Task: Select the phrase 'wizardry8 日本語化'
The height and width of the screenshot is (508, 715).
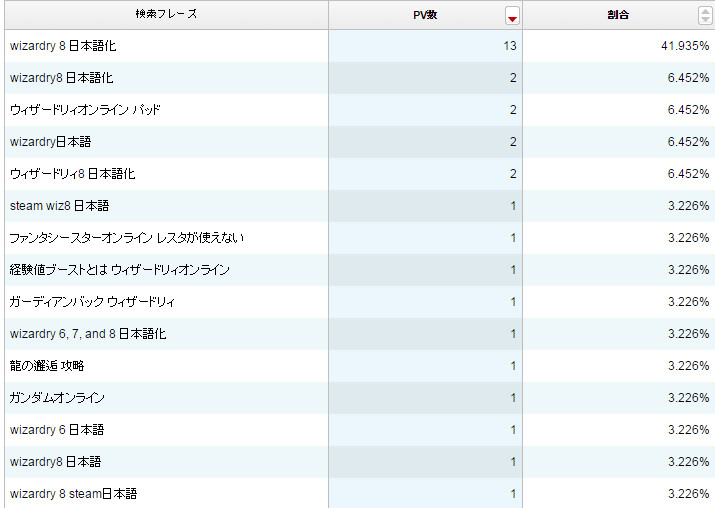Action: [x=62, y=78]
